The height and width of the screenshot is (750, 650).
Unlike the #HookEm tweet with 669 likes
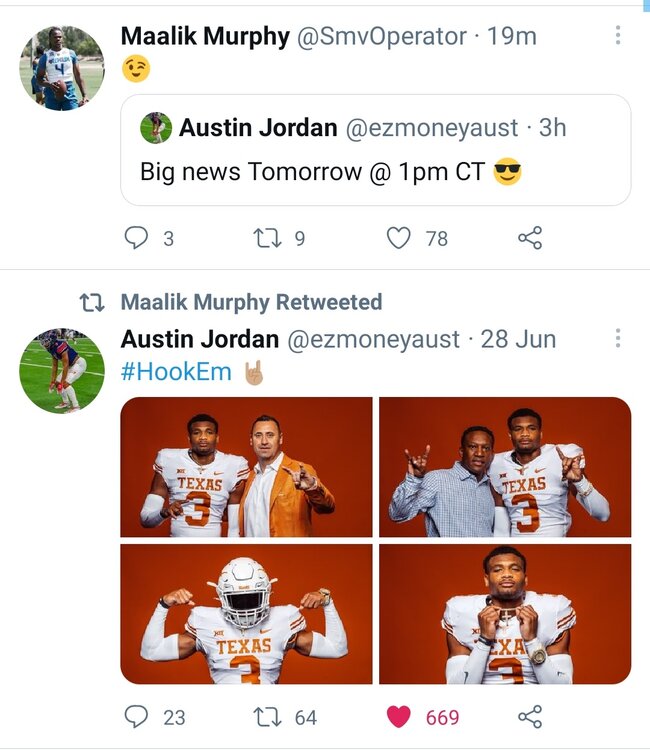399,717
